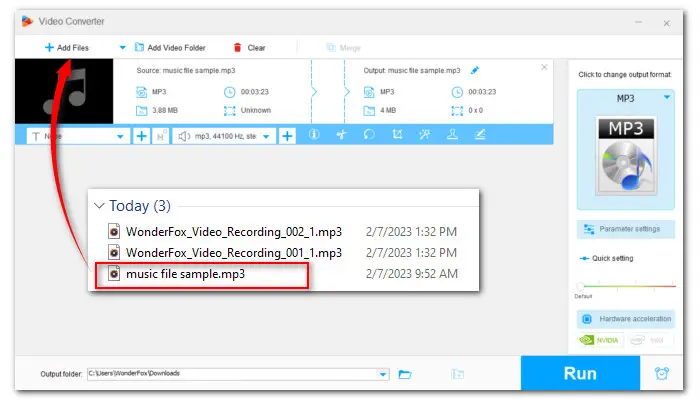Open the magic wand Effects tool
This screenshot has width=700, height=407.
(425, 134)
